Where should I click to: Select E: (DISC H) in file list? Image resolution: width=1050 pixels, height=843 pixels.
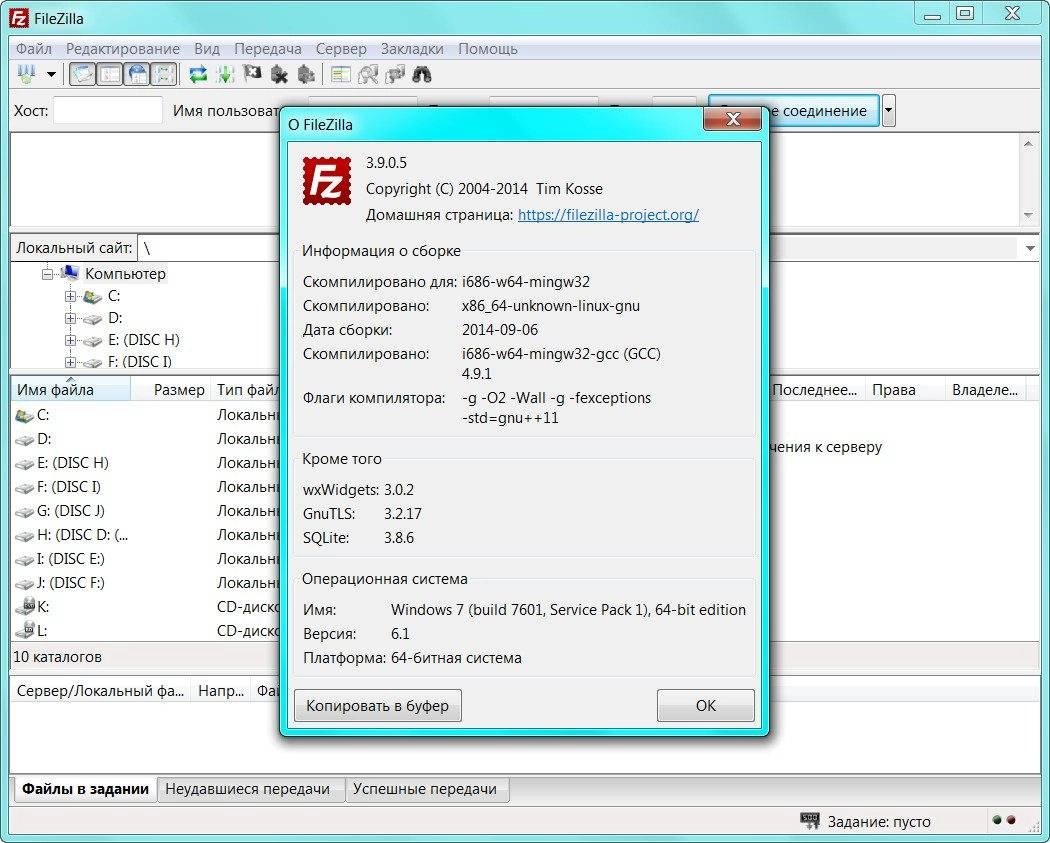point(71,463)
